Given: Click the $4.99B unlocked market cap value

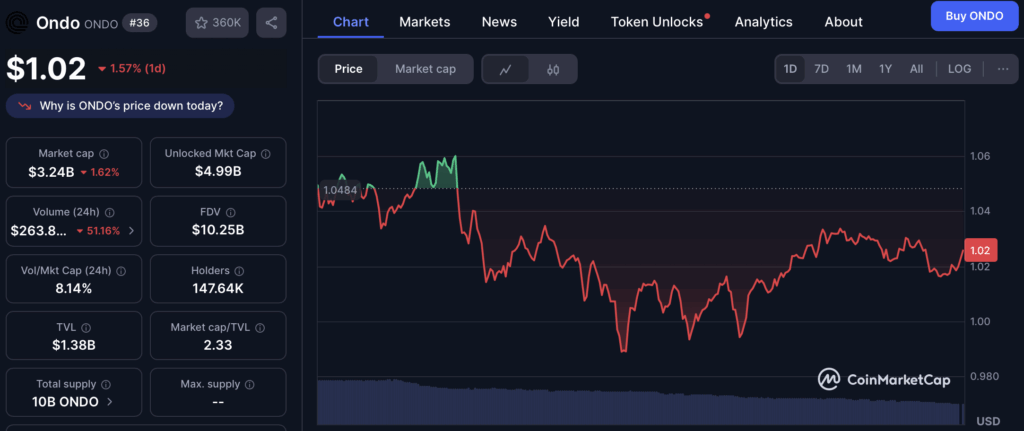Looking at the screenshot, I should click(218, 172).
